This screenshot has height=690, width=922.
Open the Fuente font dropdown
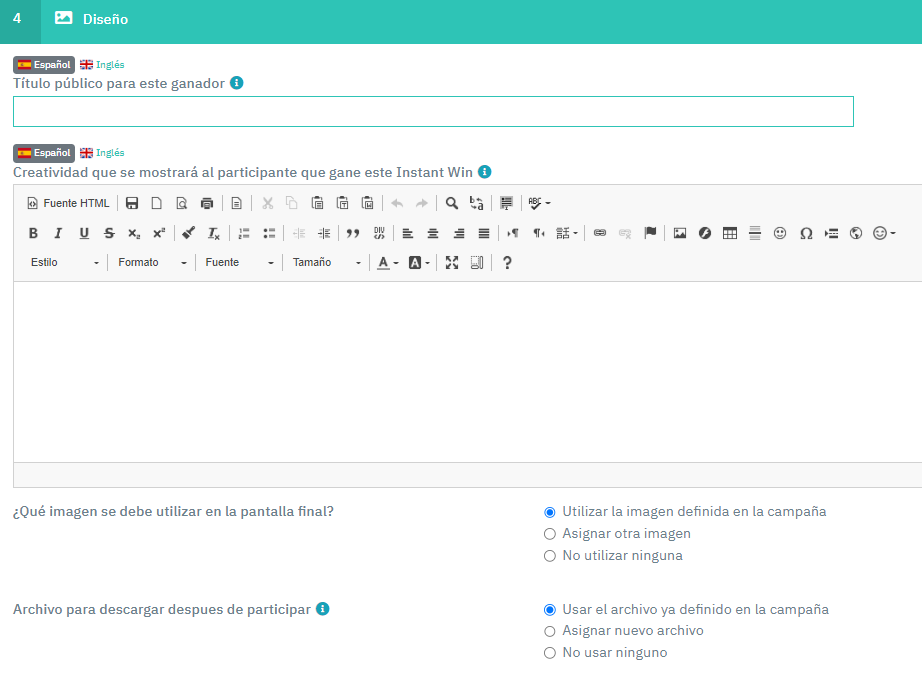[x=239, y=262]
